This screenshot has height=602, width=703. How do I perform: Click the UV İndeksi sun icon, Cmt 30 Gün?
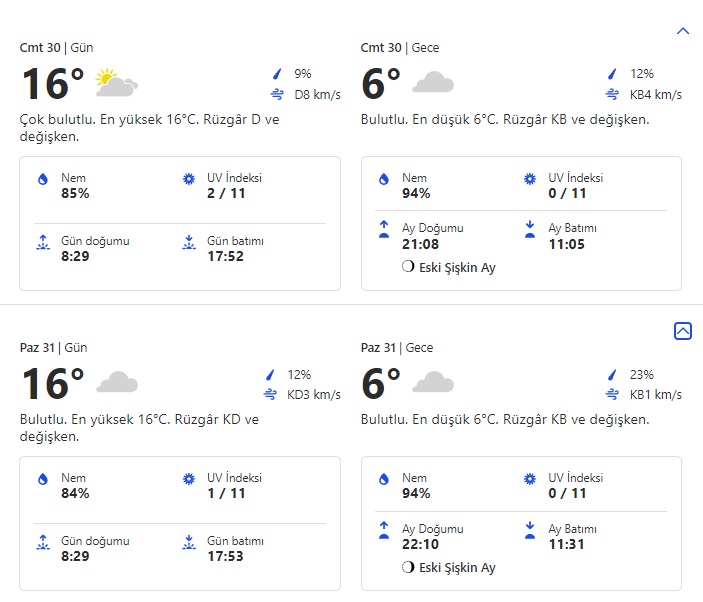[x=189, y=179]
